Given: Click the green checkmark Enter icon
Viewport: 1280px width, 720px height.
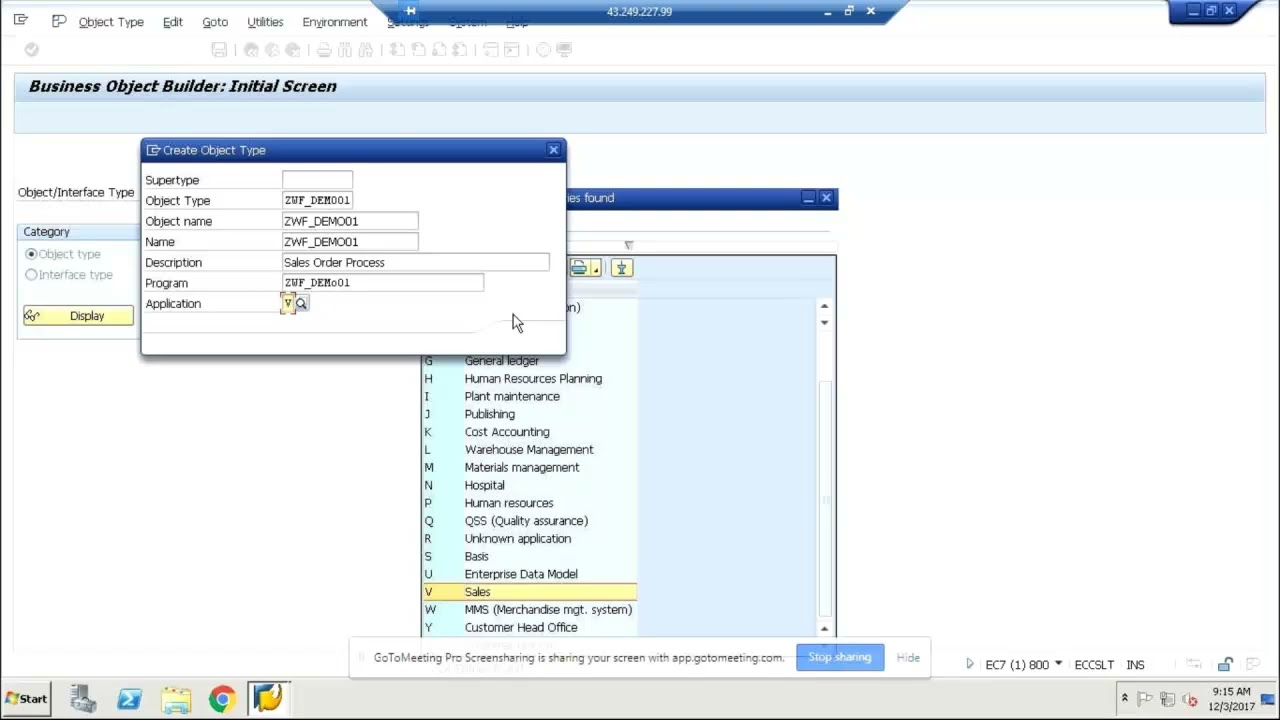Looking at the screenshot, I should pos(31,49).
